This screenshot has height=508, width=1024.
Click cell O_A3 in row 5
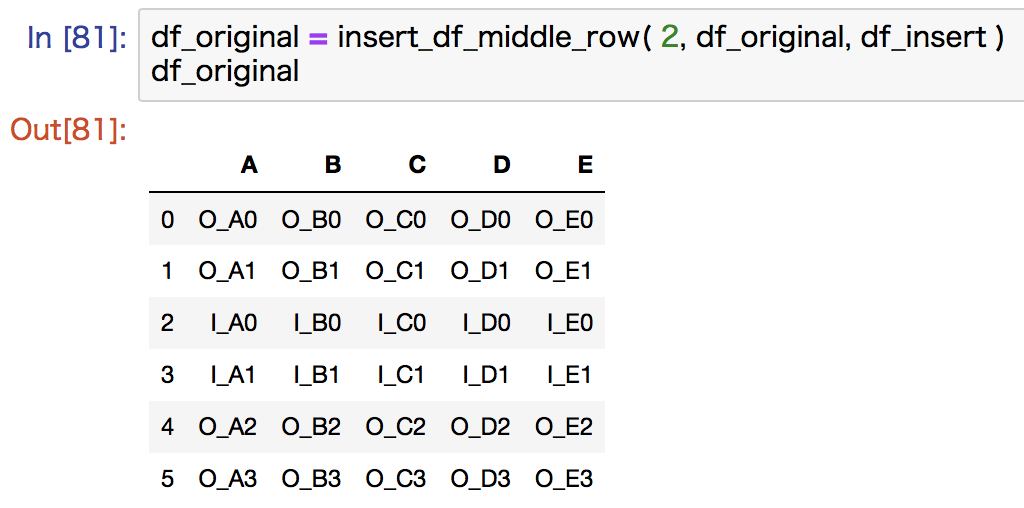click(x=228, y=479)
